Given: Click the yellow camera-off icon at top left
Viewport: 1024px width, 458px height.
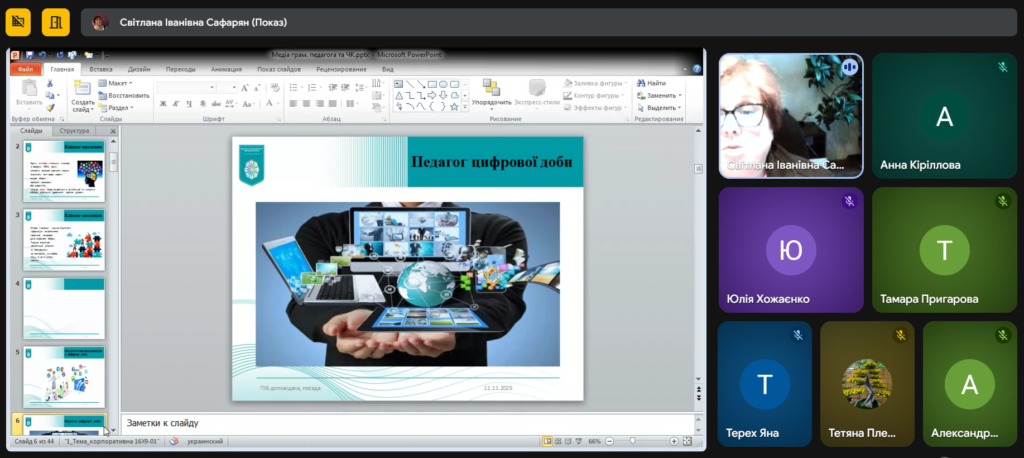Looking at the screenshot, I should 18,21.
